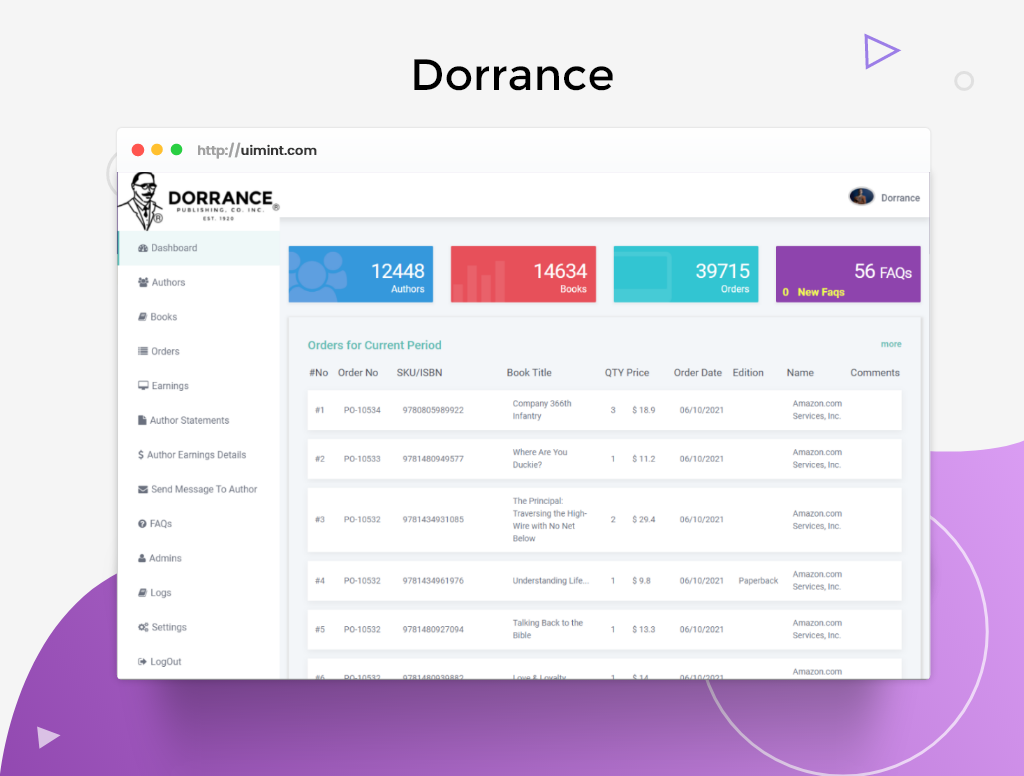Viewport: 1024px width, 776px height.
Task: Click the Earnings monitor icon
Action: coord(143,386)
